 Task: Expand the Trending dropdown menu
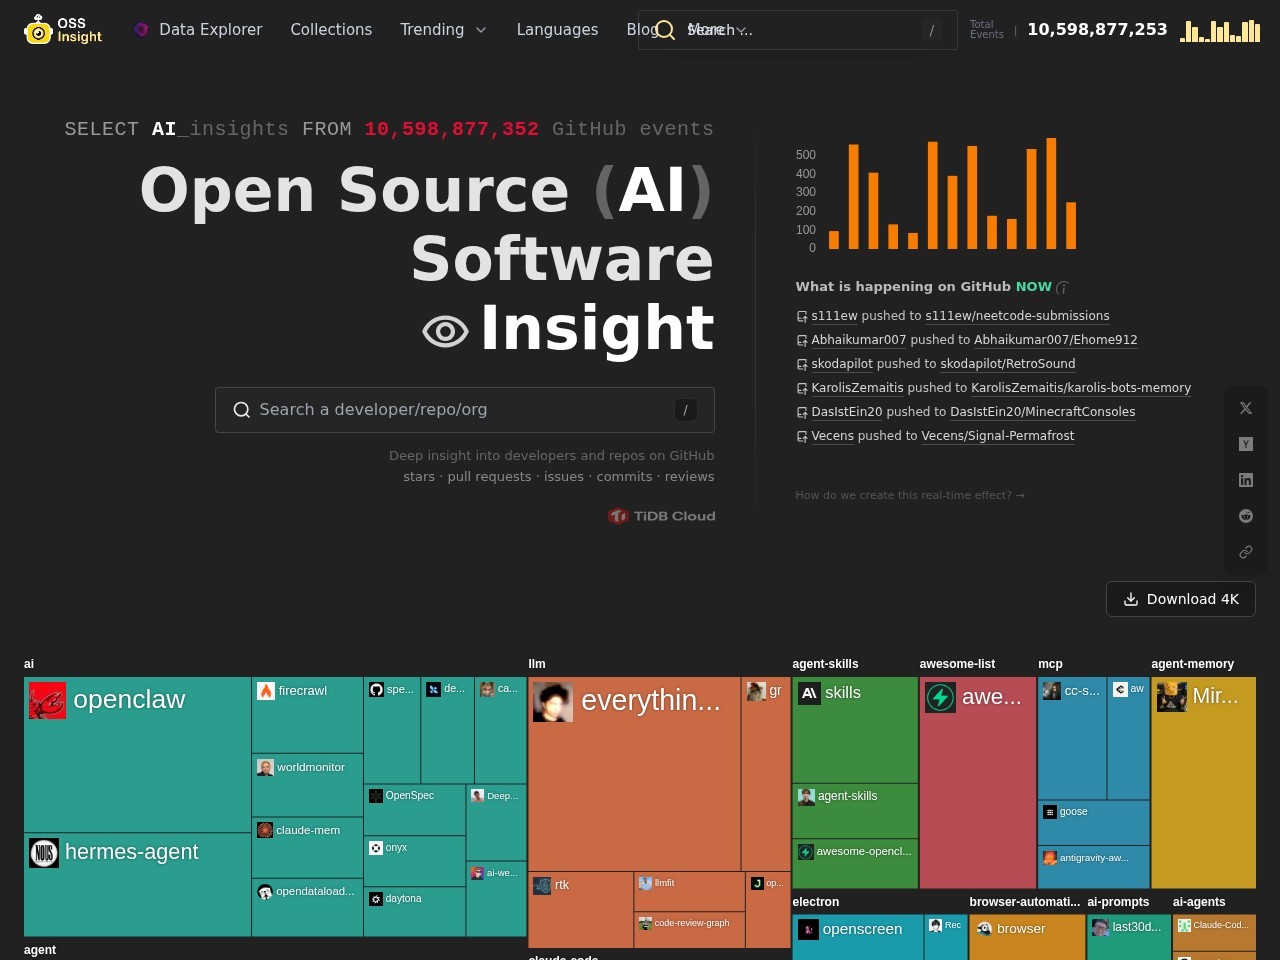click(x=443, y=30)
